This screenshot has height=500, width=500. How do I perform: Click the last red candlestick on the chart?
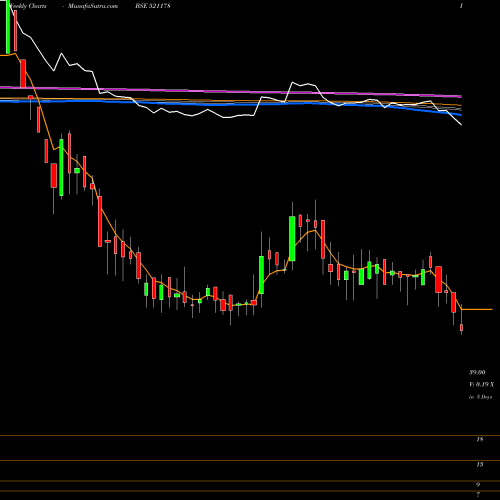click(x=462, y=327)
